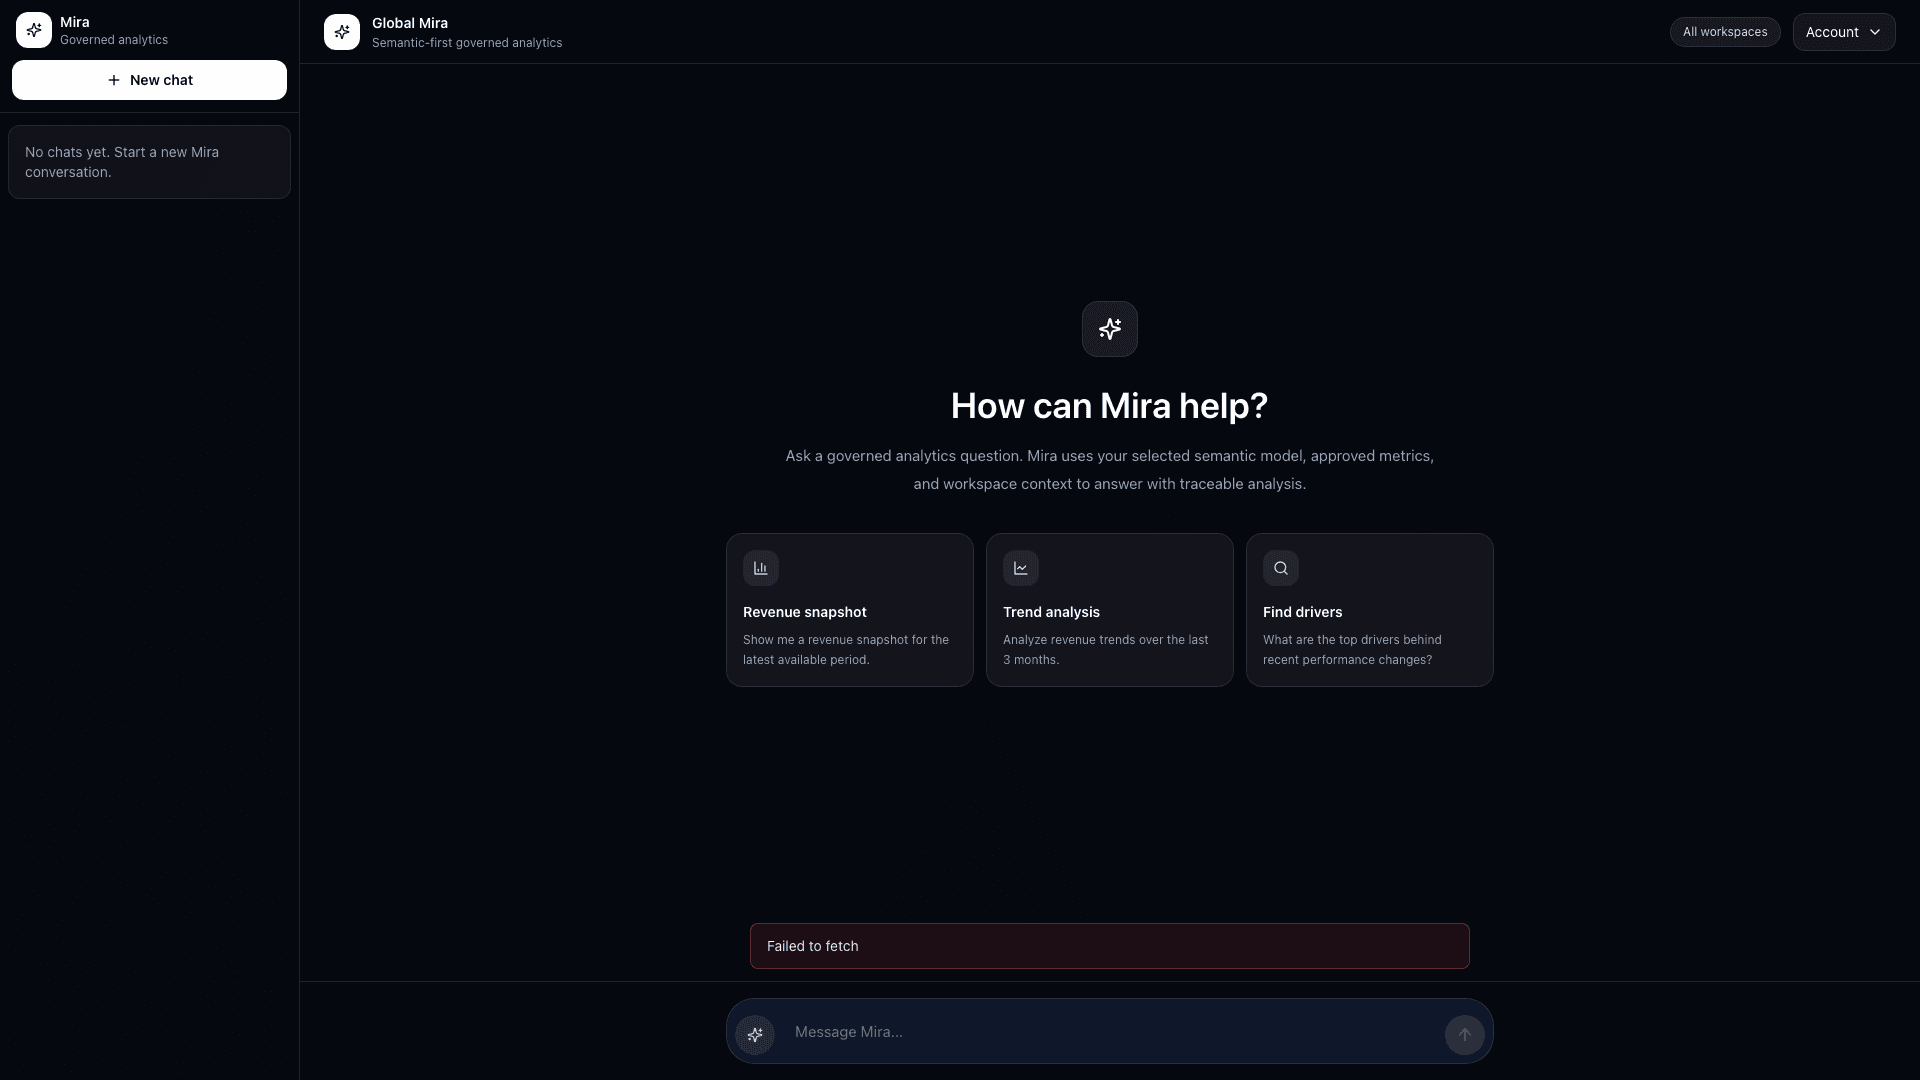The image size is (1920, 1080).
Task: Click the Account chevron arrow
Action: [1875, 32]
